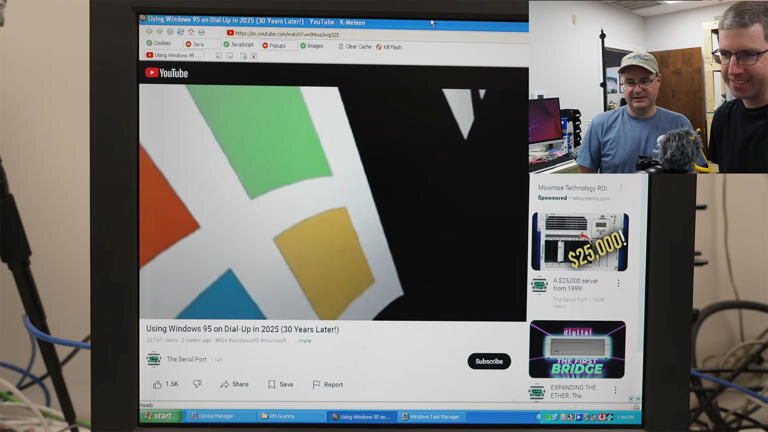Click channel avatar beside $25,000 server video

point(539,285)
